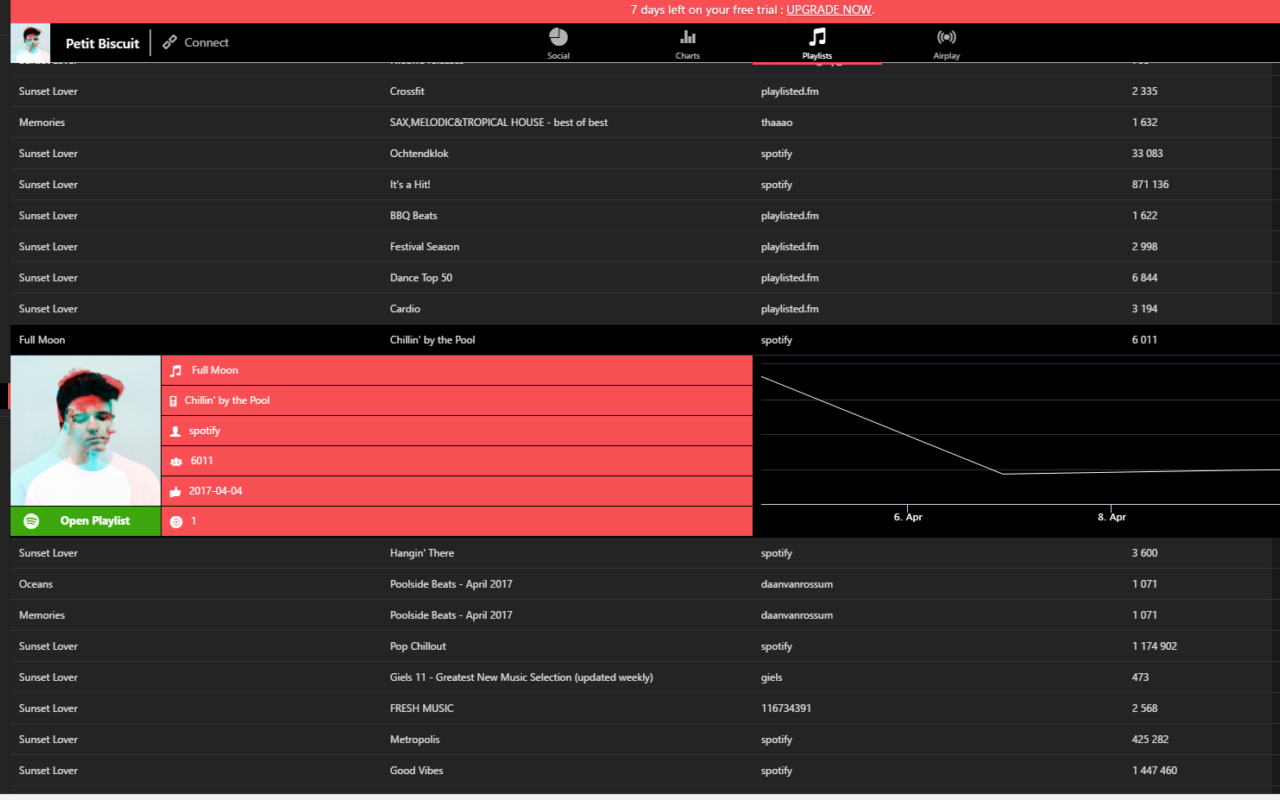
Task: Click the follower count 425 282
Action: pos(1150,739)
